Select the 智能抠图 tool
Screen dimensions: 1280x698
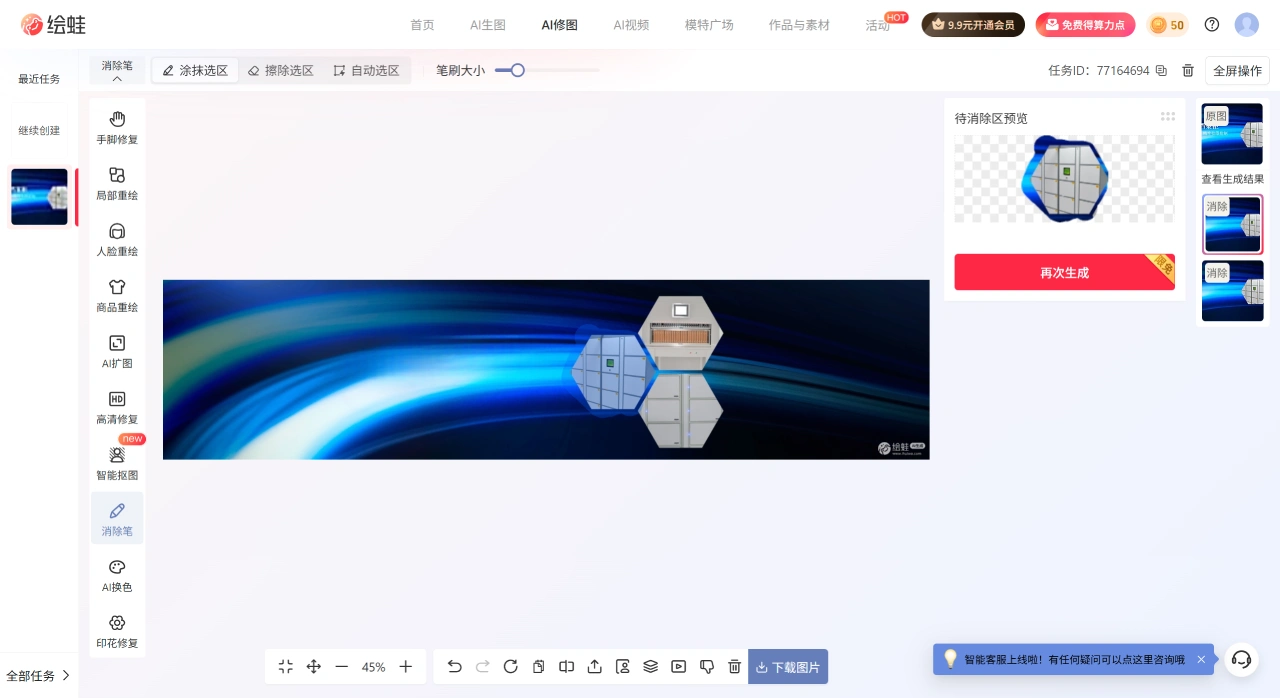pos(117,462)
